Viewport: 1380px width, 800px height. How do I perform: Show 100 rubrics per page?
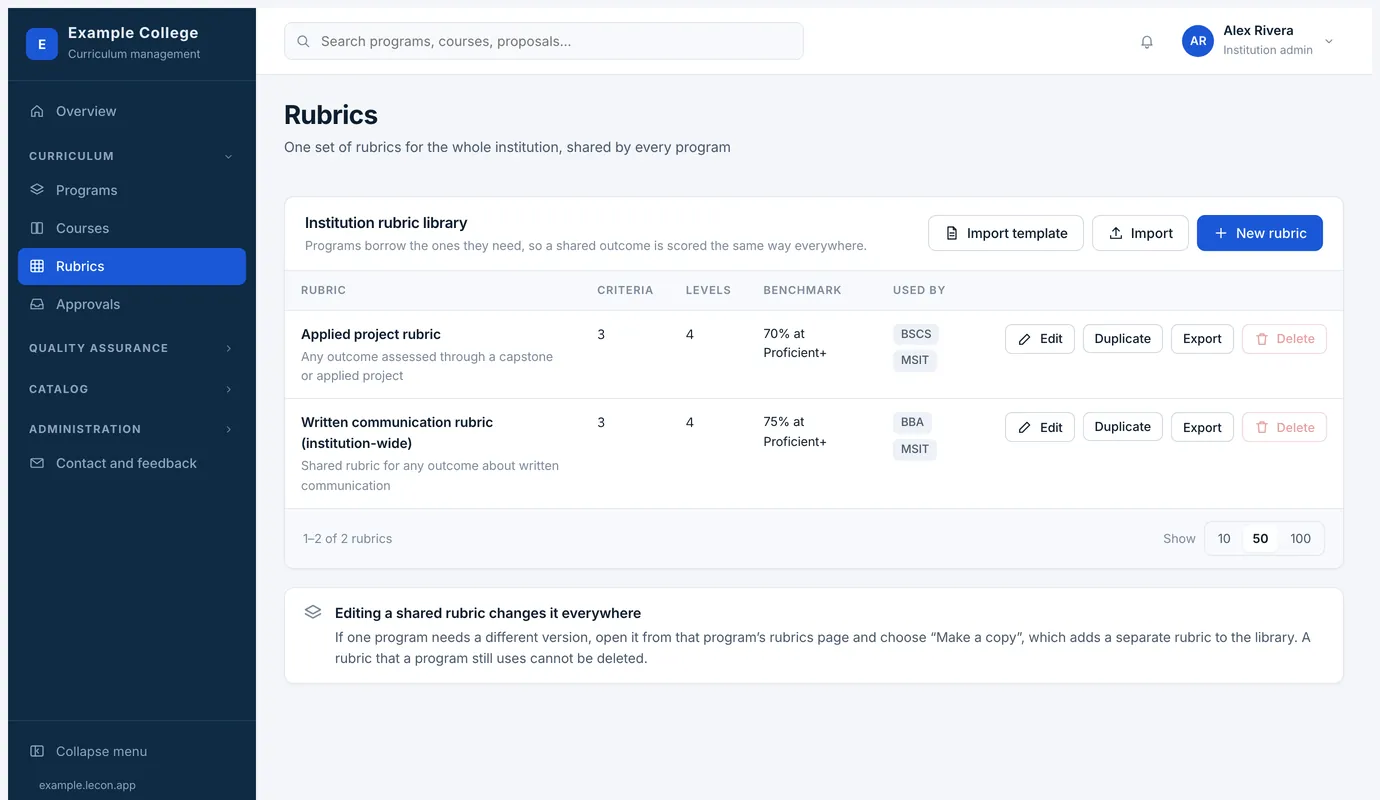pos(1300,538)
